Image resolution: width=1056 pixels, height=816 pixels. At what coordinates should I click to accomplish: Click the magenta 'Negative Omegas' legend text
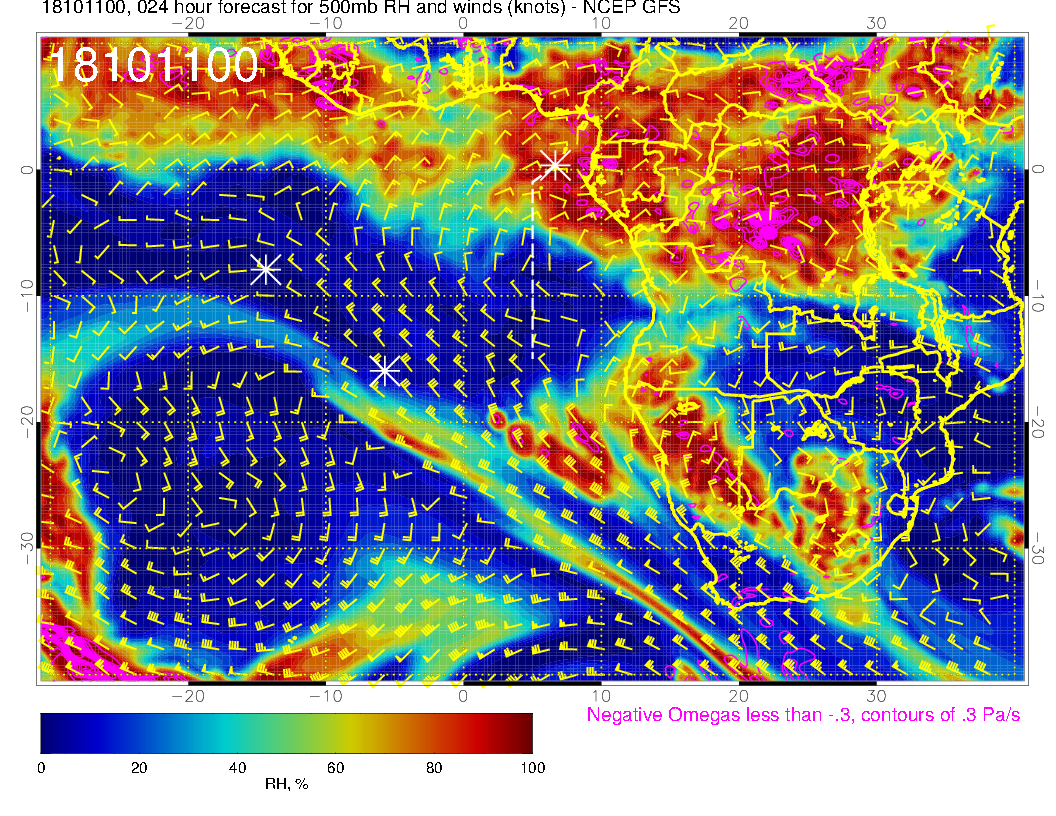click(803, 715)
